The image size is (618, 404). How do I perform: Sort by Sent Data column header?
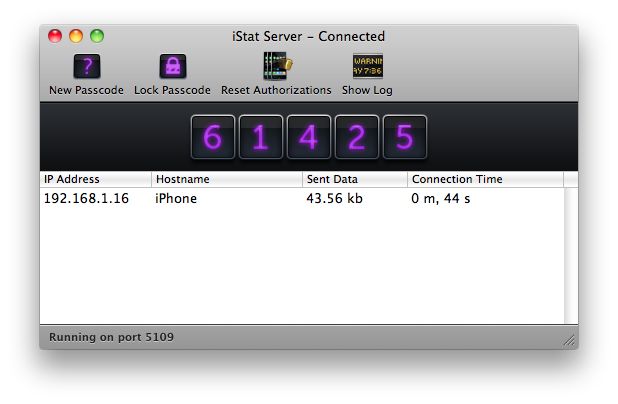point(355,179)
